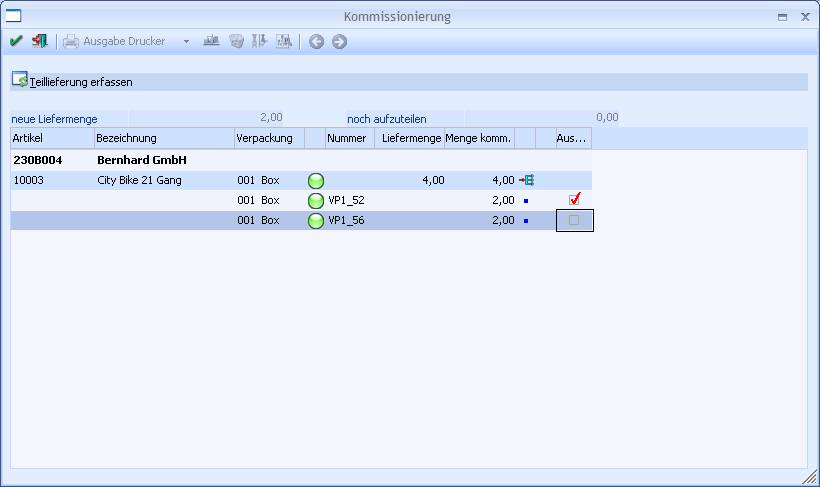
Task: Click the green checkmark confirm icon
Action: tap(16, 41)
